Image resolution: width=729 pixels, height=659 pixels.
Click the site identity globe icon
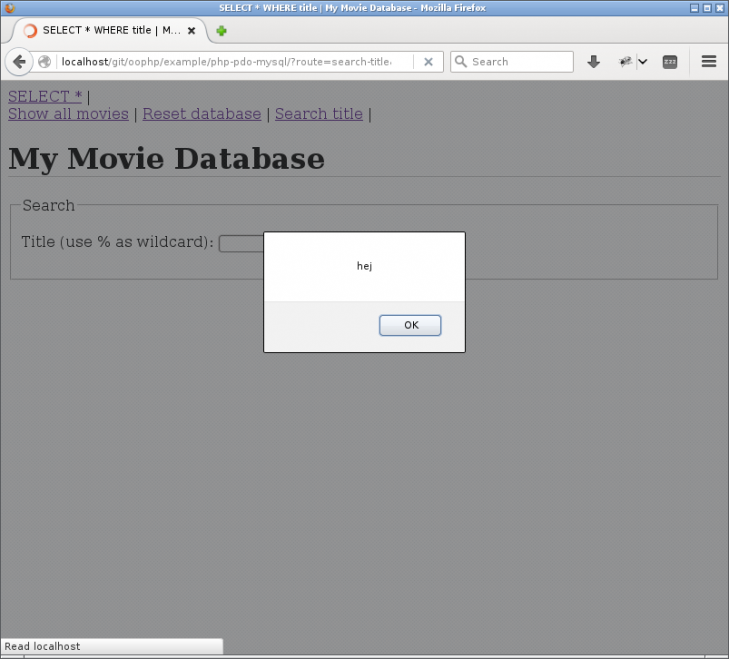click(x=45, y=62)
